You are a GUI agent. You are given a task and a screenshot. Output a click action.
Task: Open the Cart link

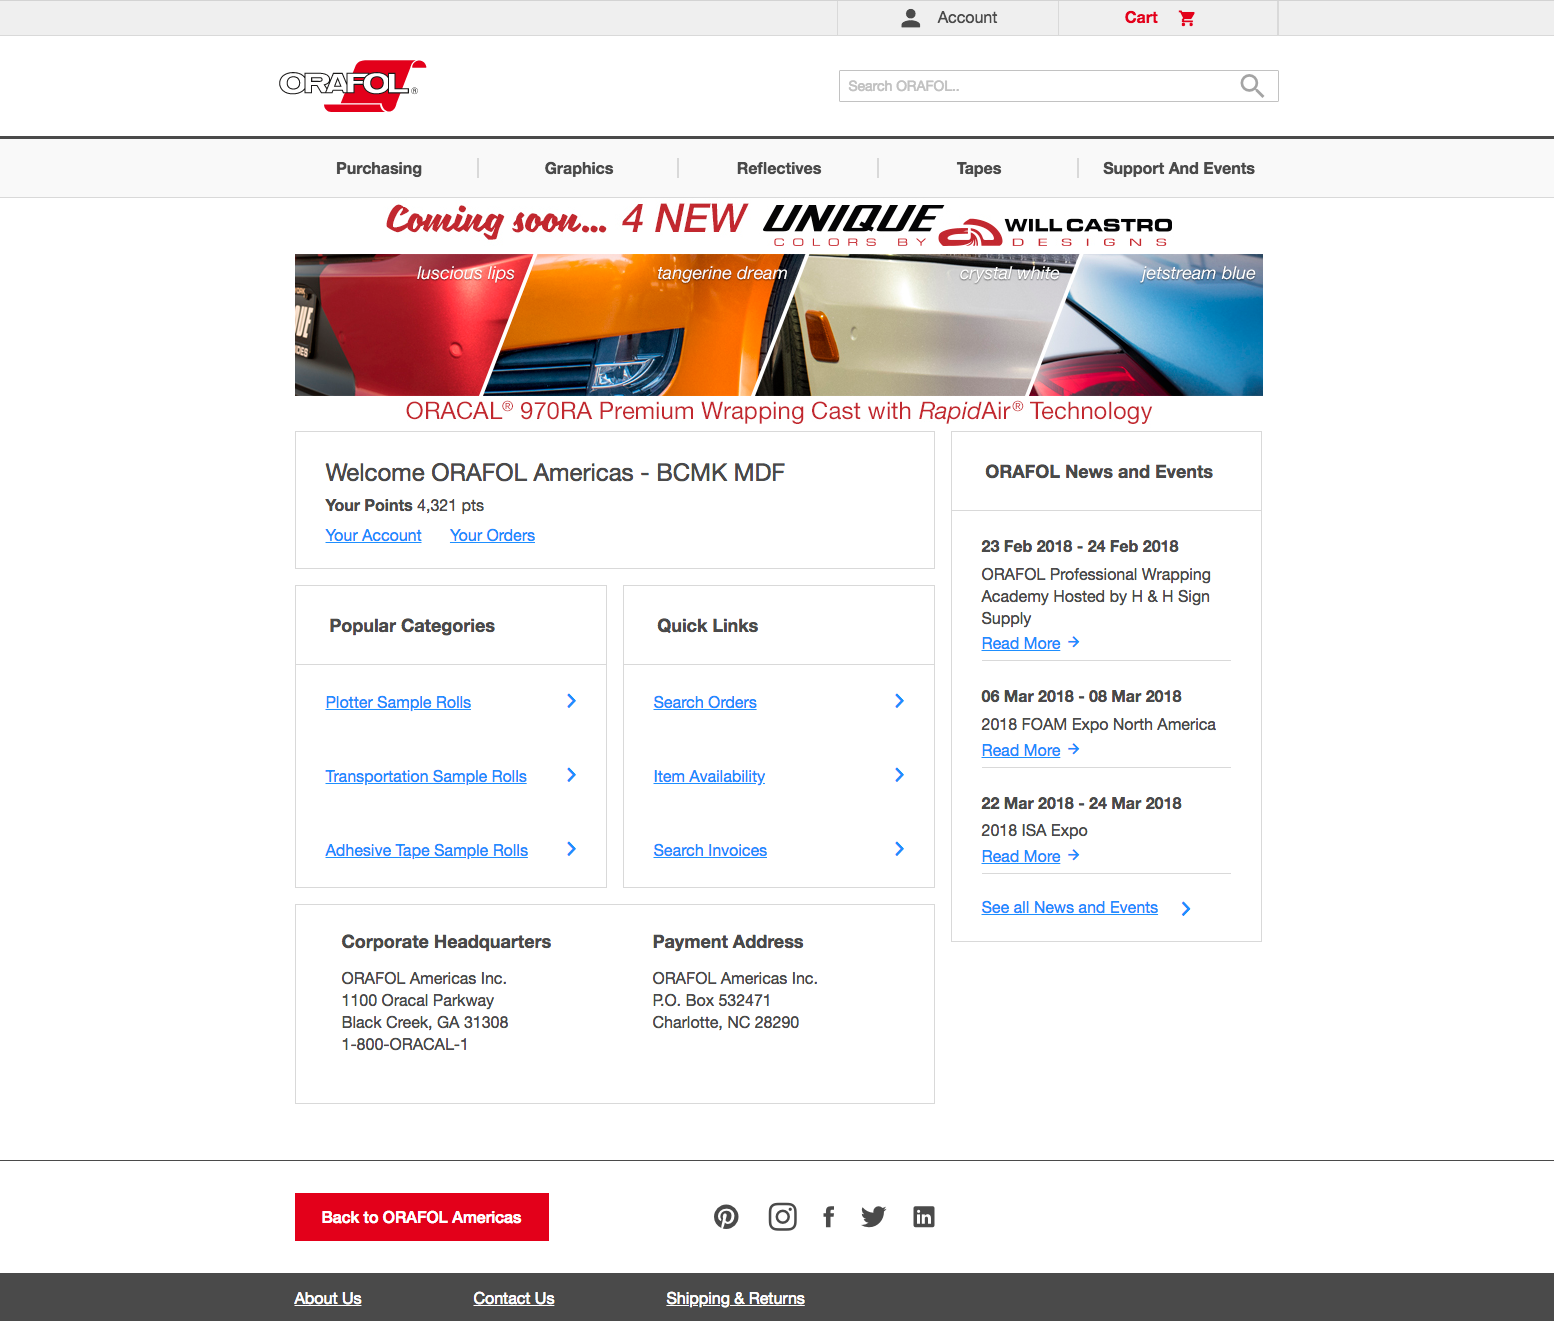(1141, 18)
